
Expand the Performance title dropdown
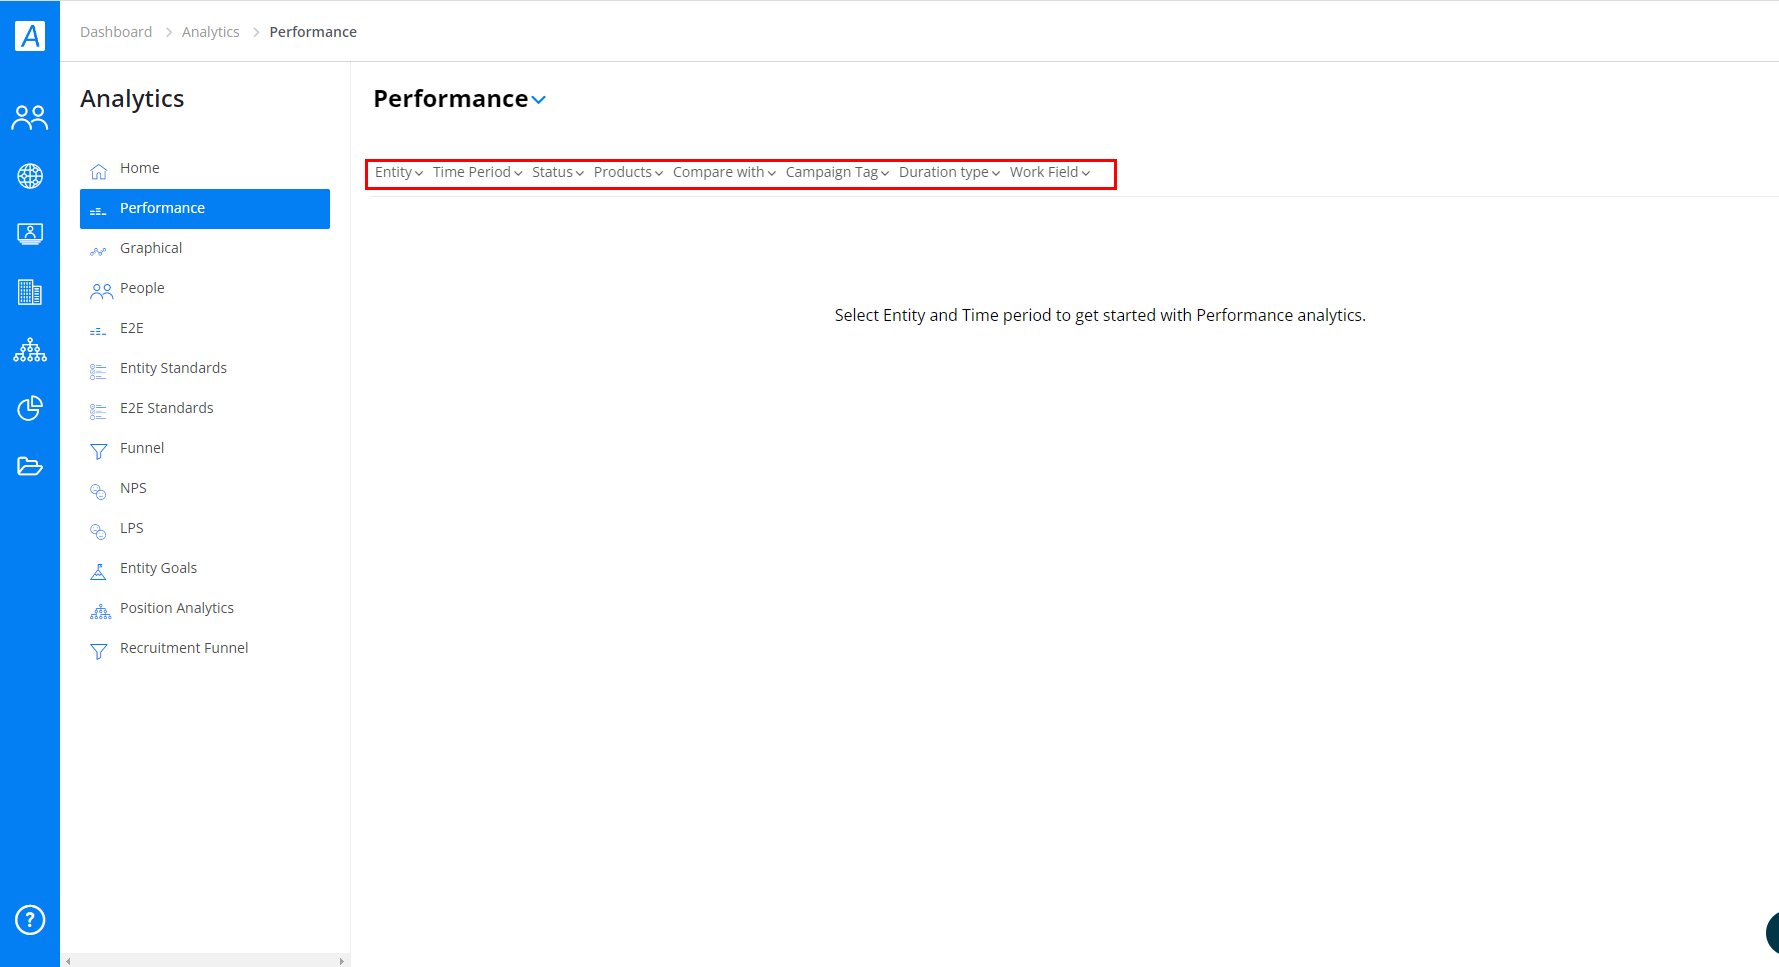point(539,100)
